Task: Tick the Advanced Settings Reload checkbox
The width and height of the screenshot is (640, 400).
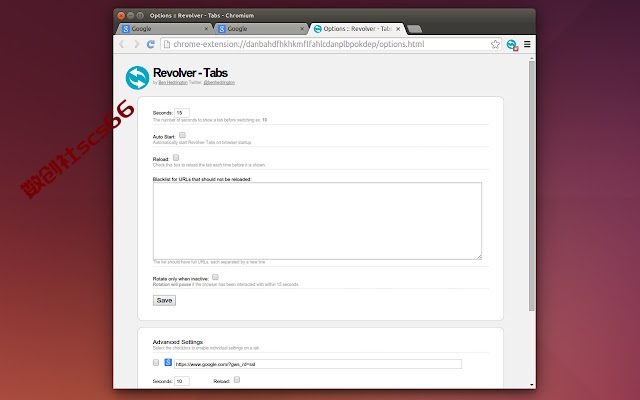Action: tap(237, 380)
